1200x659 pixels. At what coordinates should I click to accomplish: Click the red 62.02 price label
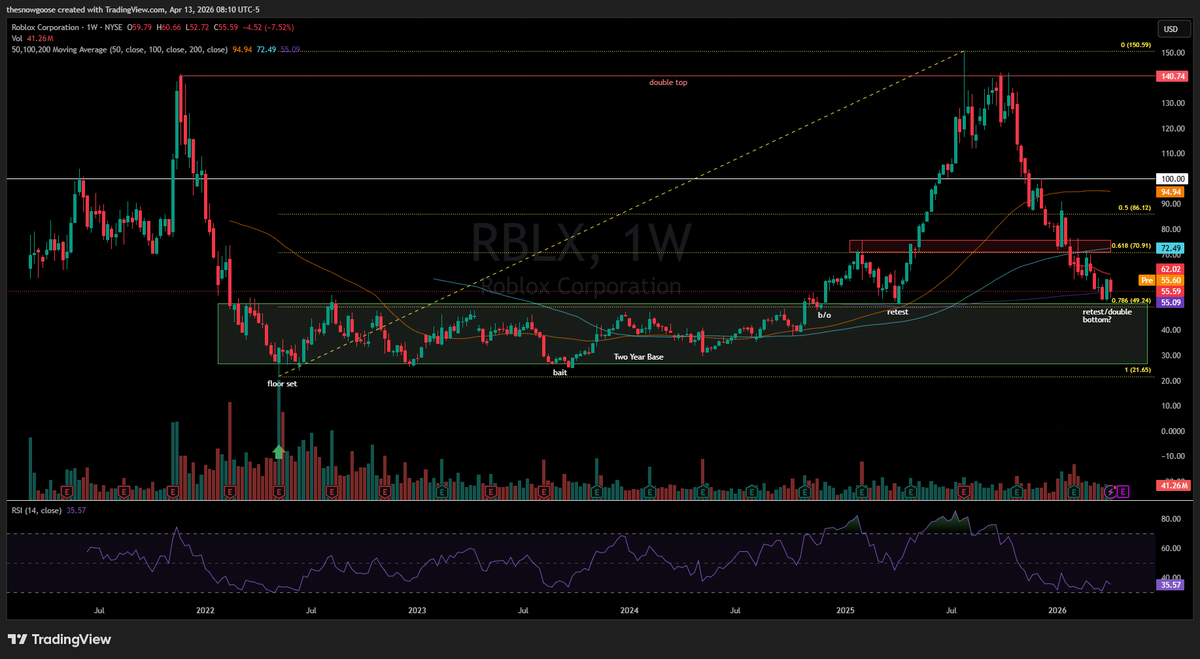pyautogui.click(x=1169, y=270)
